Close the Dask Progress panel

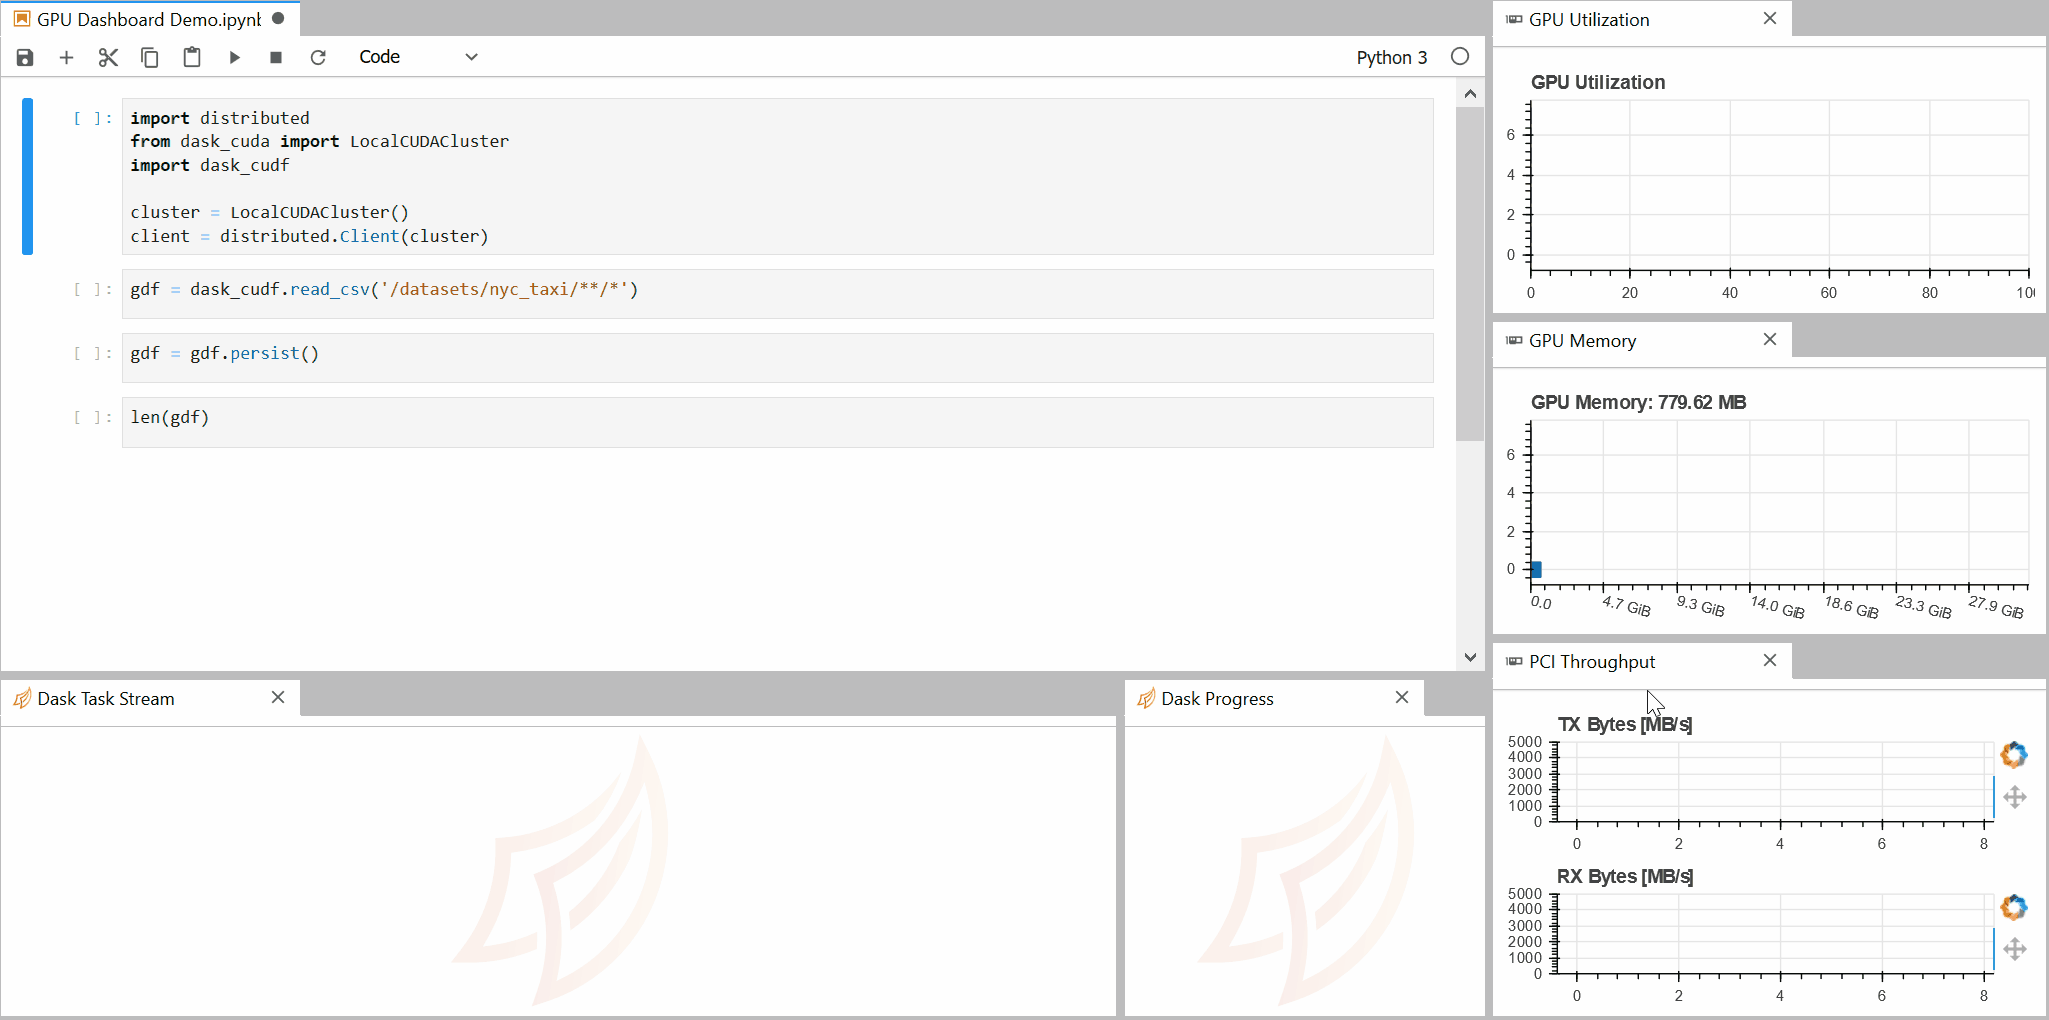point(1402,698)
